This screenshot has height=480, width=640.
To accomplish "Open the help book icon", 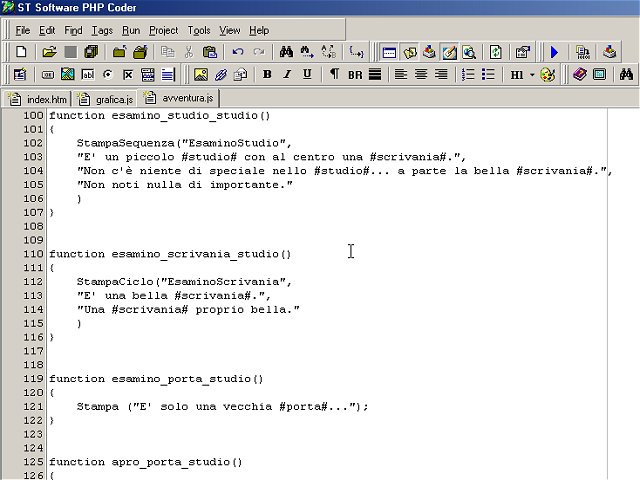I will [580, 74].
